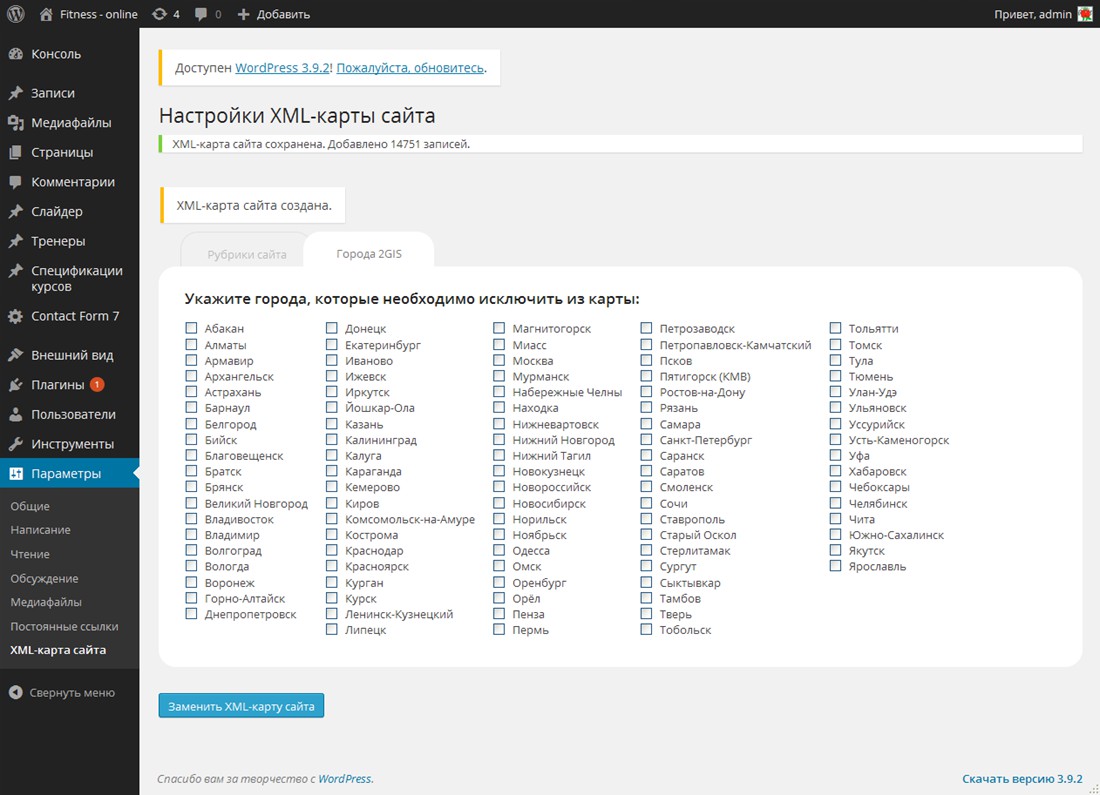This screenshot has width=1100, height=795.
Task: Open the Общие settings submenu item
Action: coord(30,506)
